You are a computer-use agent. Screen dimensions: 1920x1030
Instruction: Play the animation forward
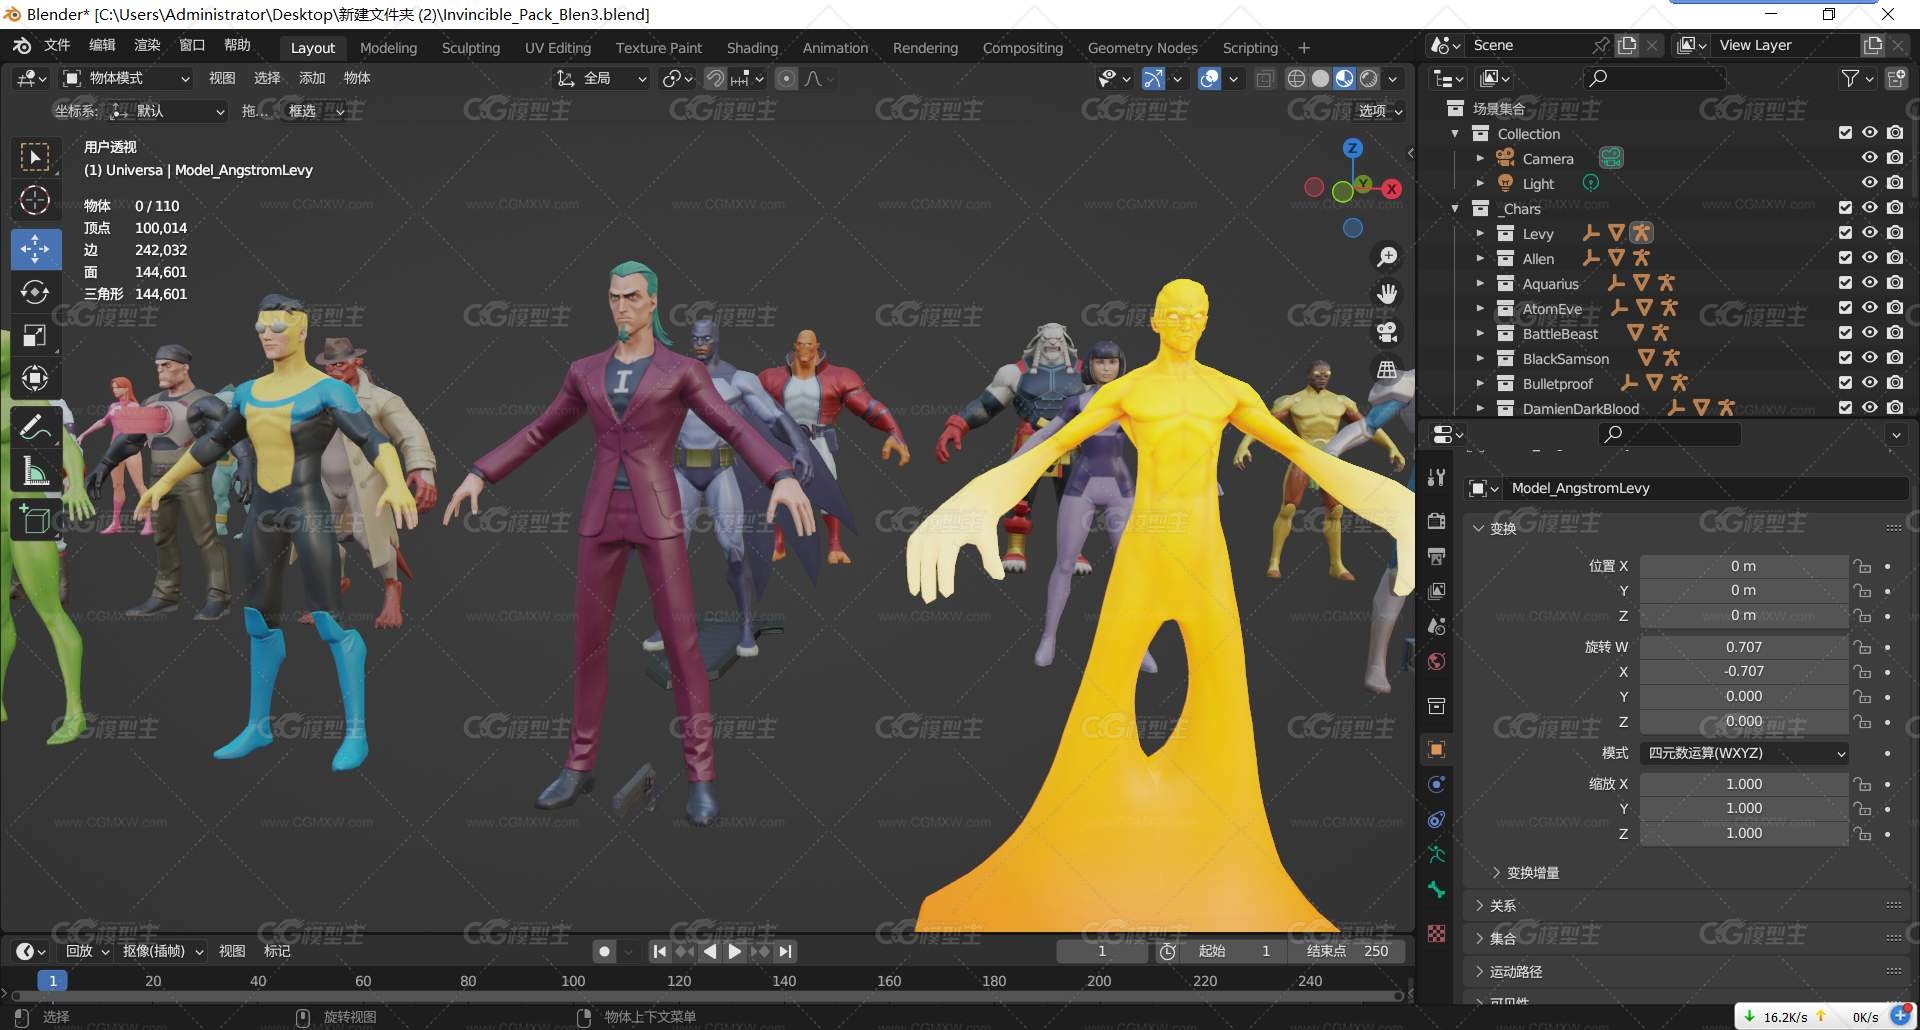click(x=735, y=952)
